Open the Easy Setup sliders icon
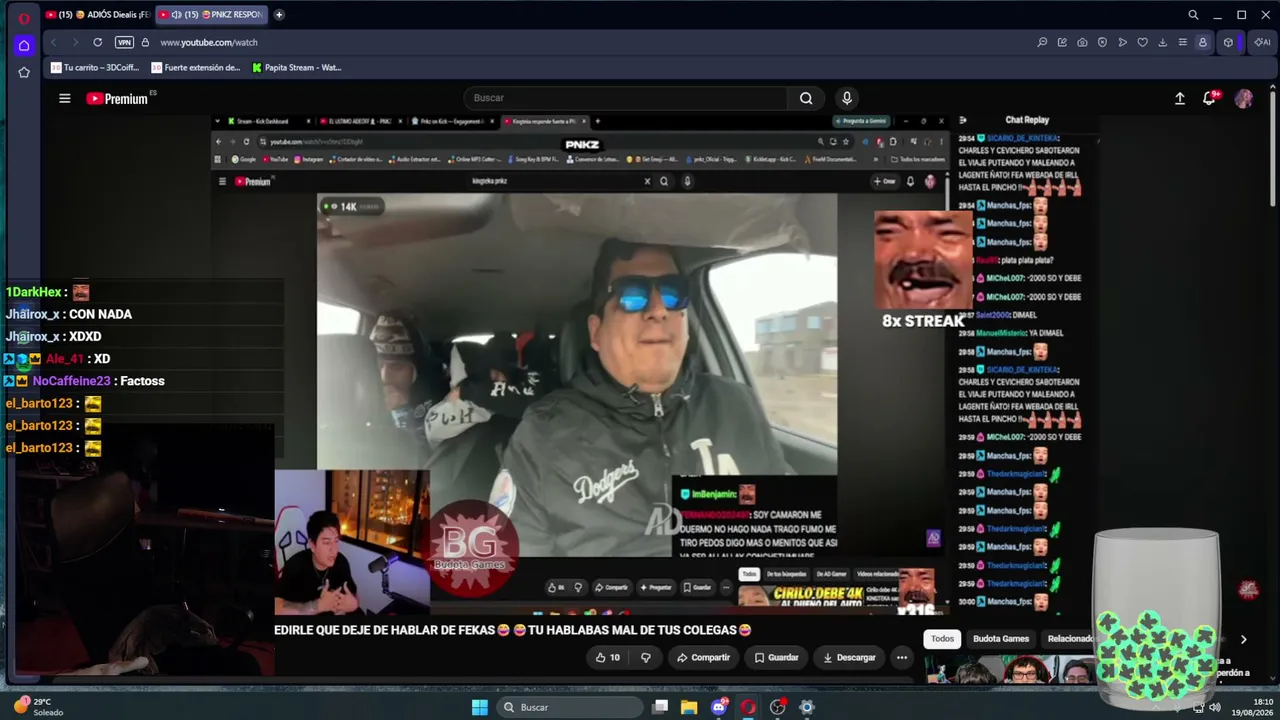The image size is (1280, 720). (x=1182, y=42)
